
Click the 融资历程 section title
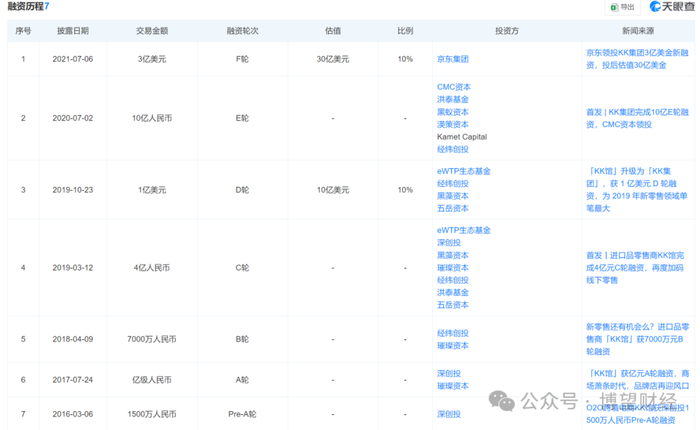(28, 7)
